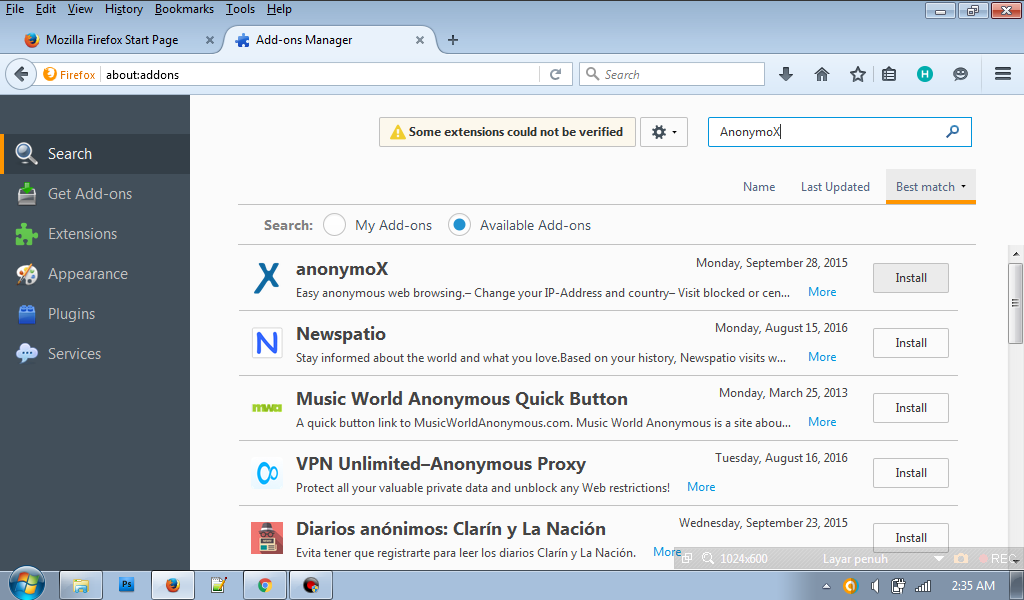Focus the toolbar Search field
The image size is (1024, 600).
671,74
